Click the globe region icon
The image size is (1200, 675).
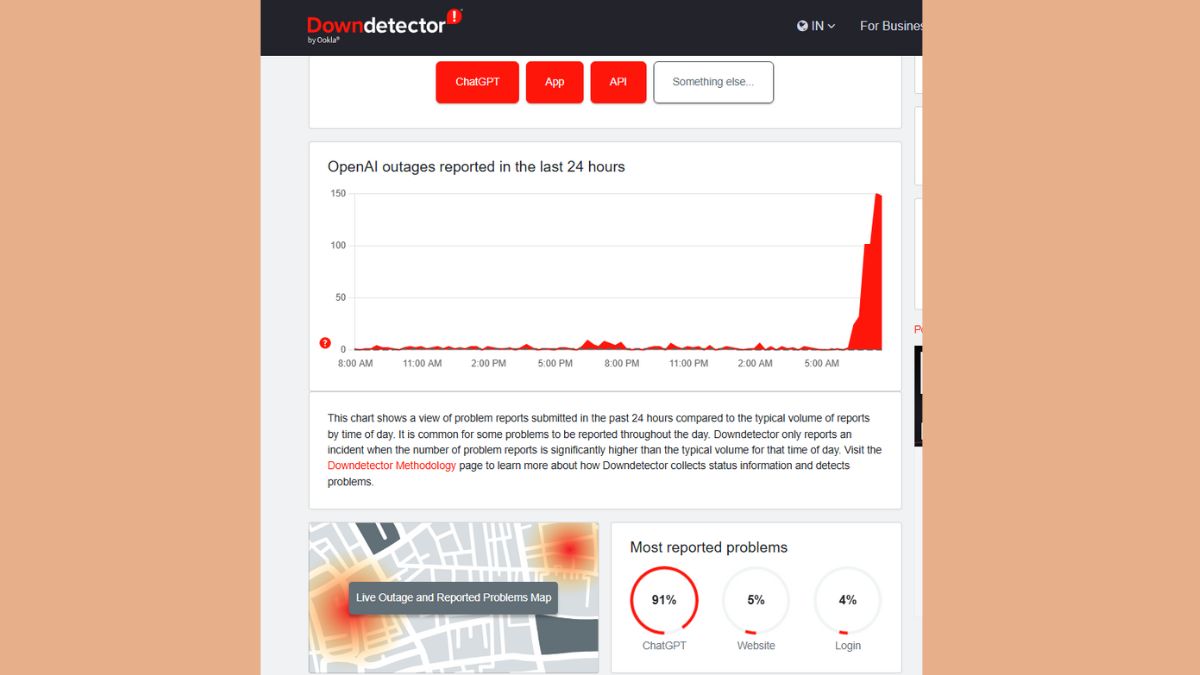(x=802, y=26)
